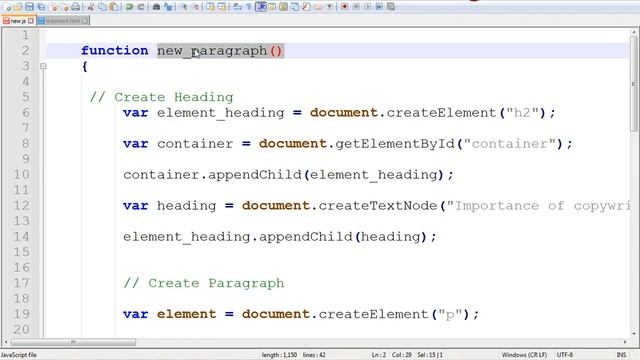
Task: Open the Document Map toolbar icon
Action: point(283,7)
